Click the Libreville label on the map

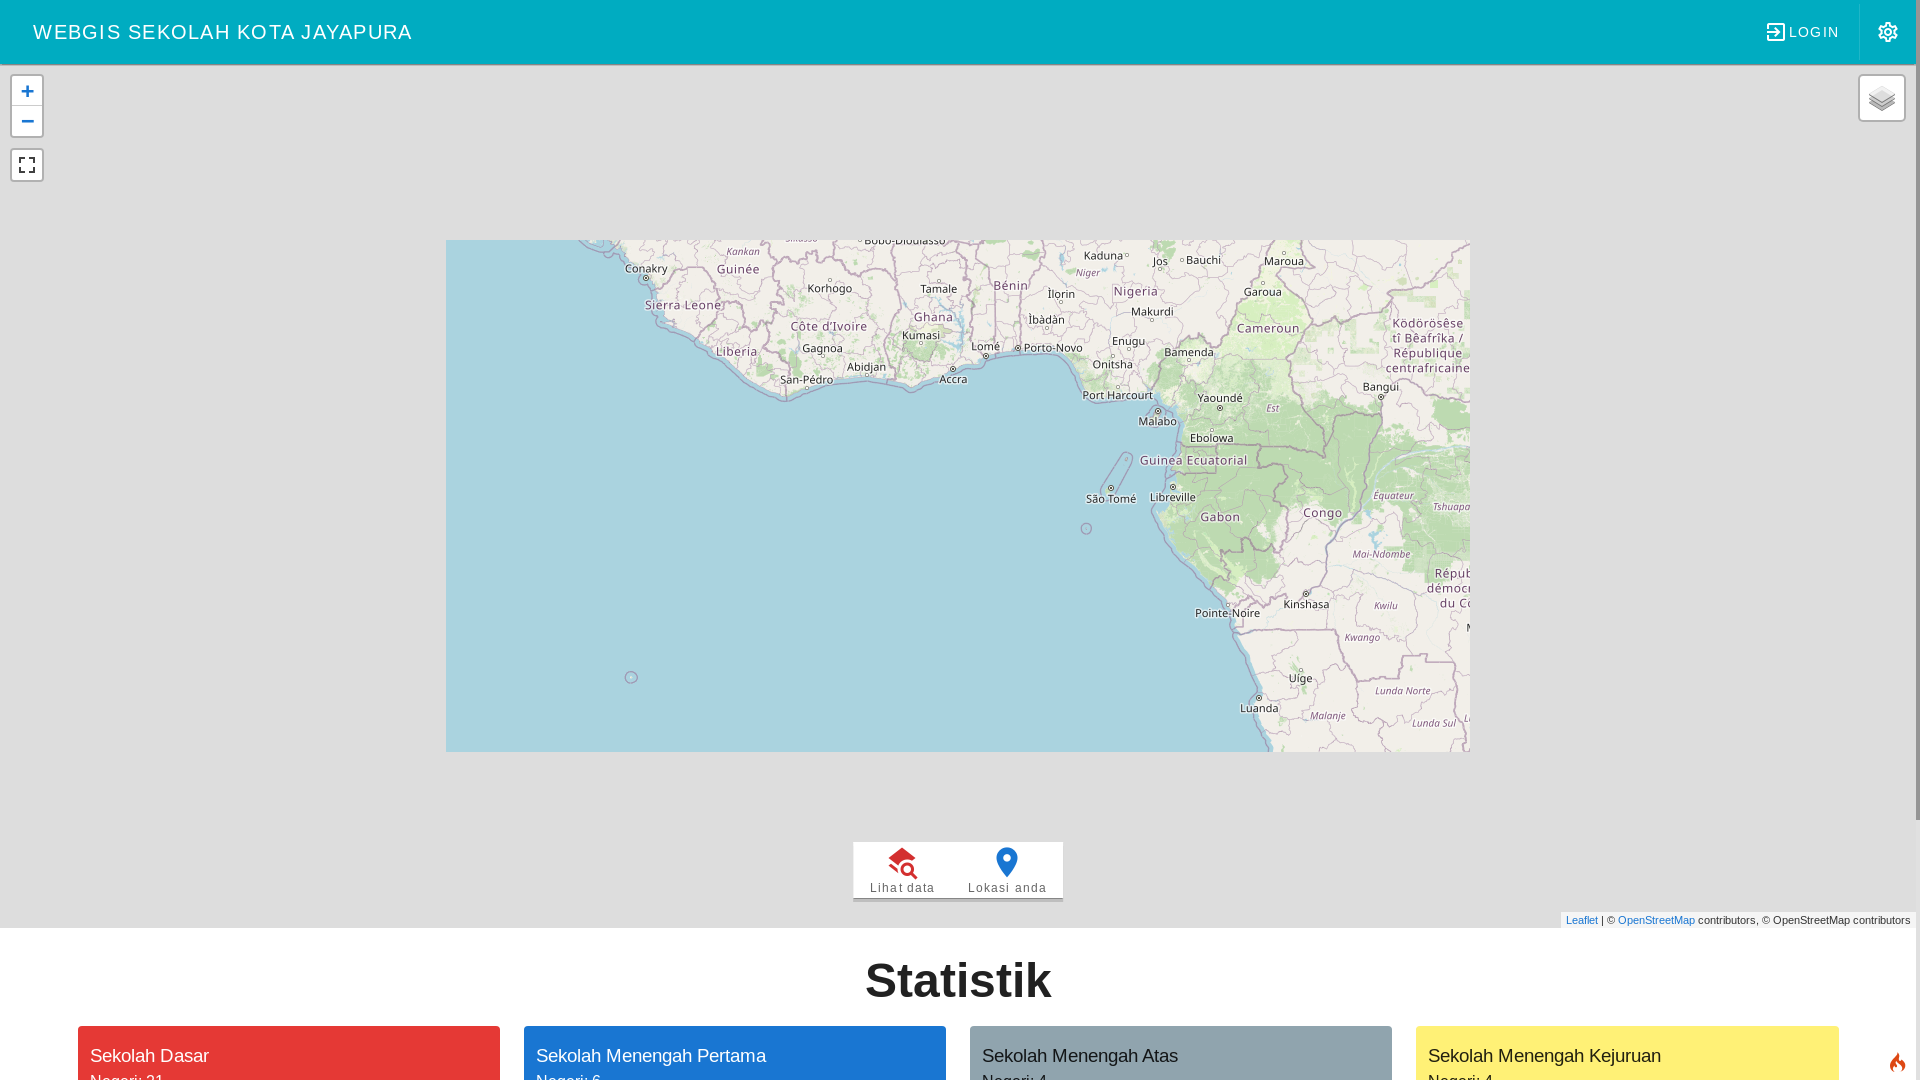tap(1173, 497)
